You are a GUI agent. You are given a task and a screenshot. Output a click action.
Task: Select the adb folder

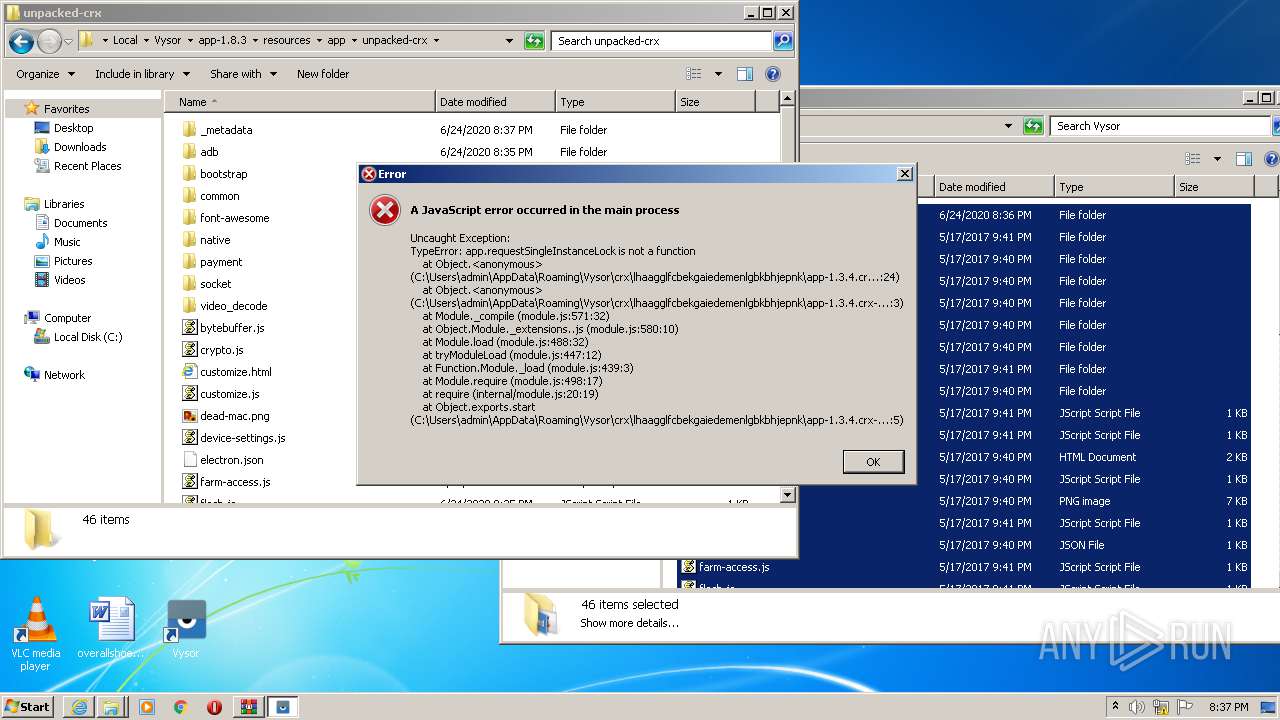point(209,152)
